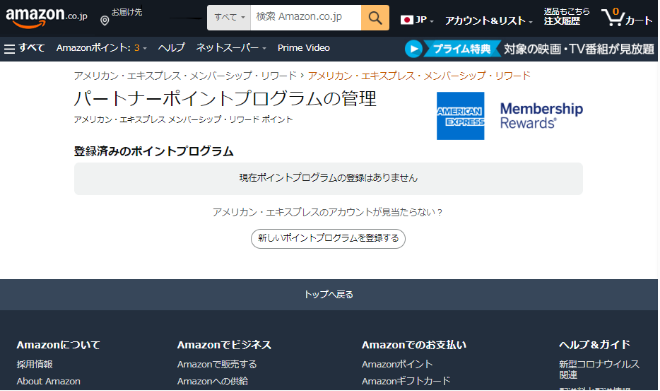Click the magnifying glass search button
Image resolution: width=660 pixels, height=391 pixels.
375,18
